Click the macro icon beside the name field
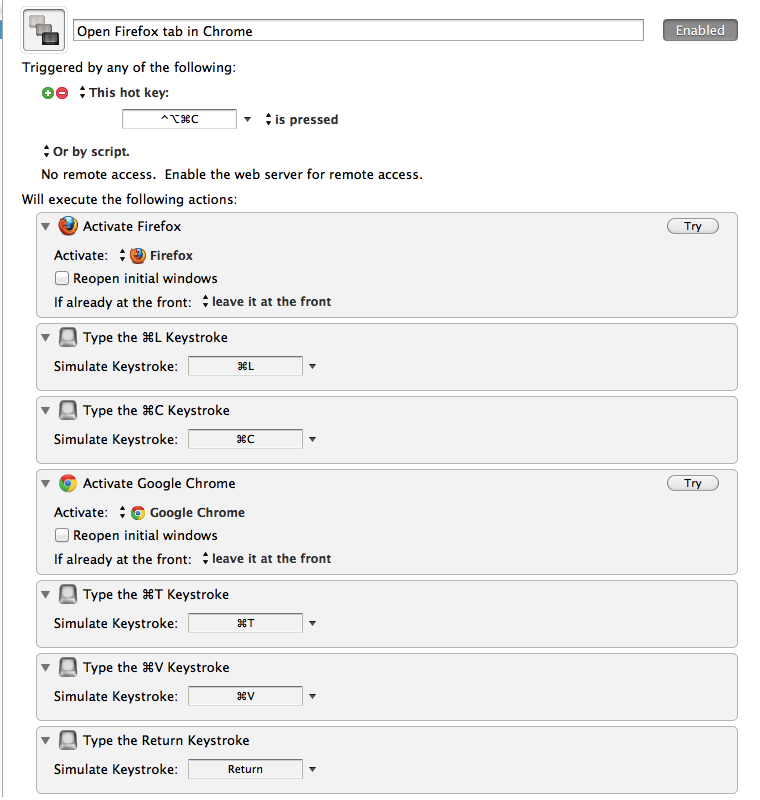760x800 pixels. pyautogui.click(x=43, y=30)
